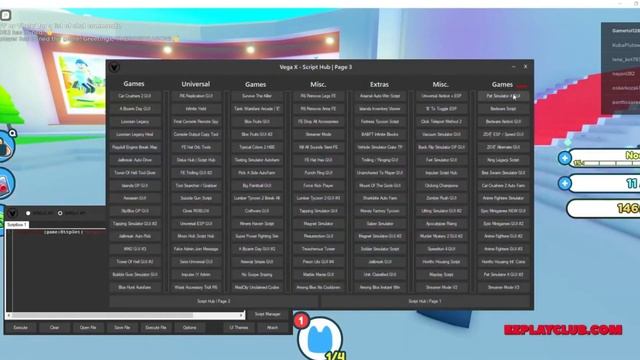Screen dimensions: 640x360
Task: Click the Clear button
Action: click(54, 327)
